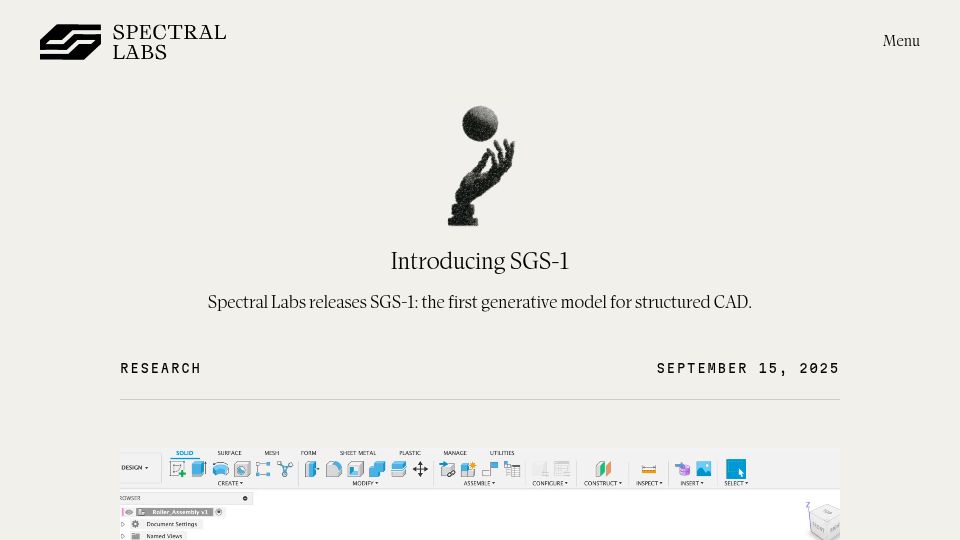Switch to the SHEET METAL tab
Viewport: 960px width, 540px height.
(358, 453)
